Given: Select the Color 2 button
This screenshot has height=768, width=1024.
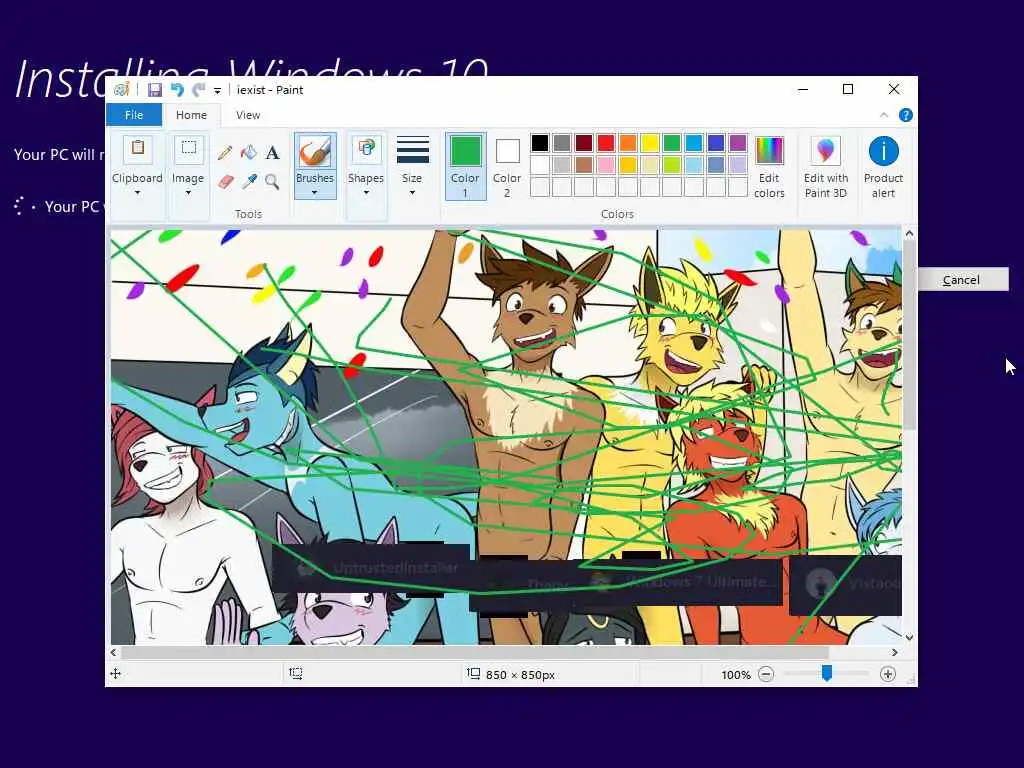Looking at the screenshot, I should click(x=507, y=167).
